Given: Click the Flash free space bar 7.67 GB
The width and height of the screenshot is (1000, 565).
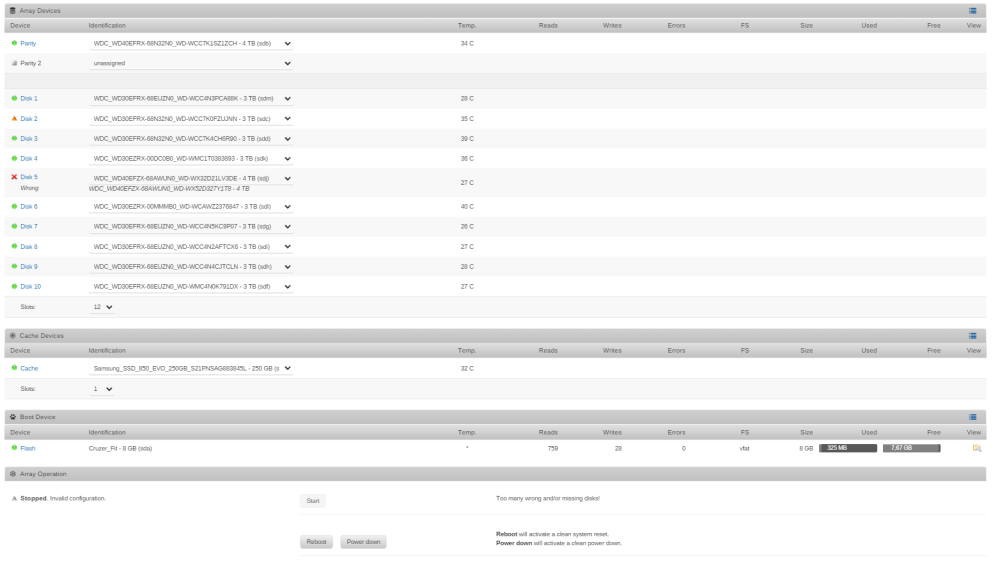Looking at the screenshot, I should [911, 448].
